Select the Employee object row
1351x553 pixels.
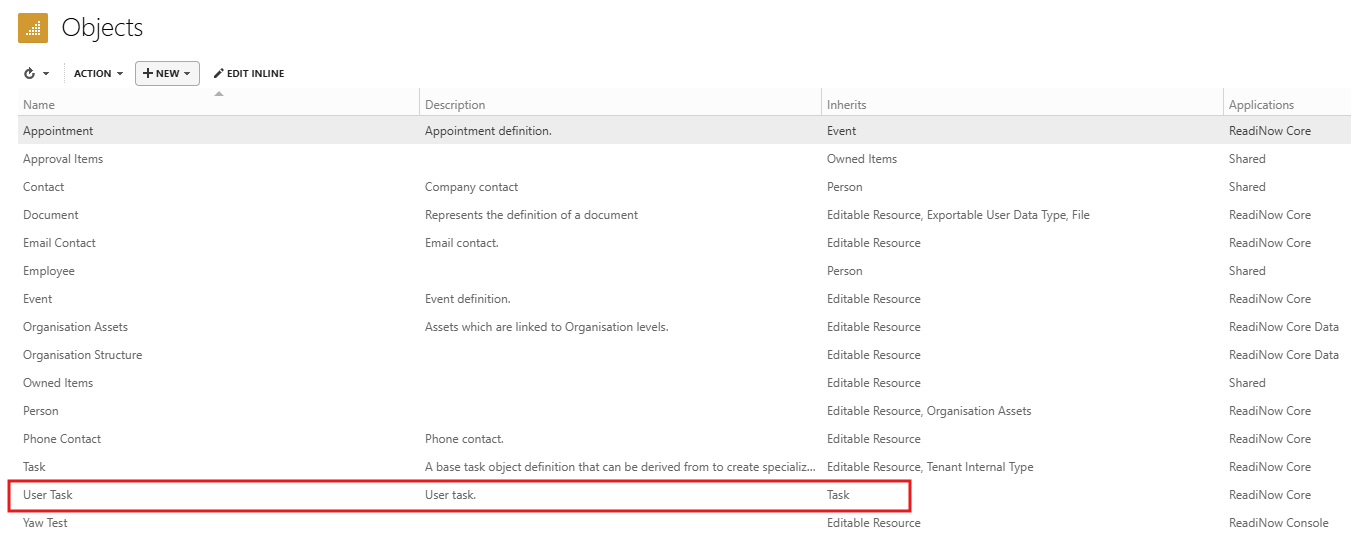coord(49,271)
